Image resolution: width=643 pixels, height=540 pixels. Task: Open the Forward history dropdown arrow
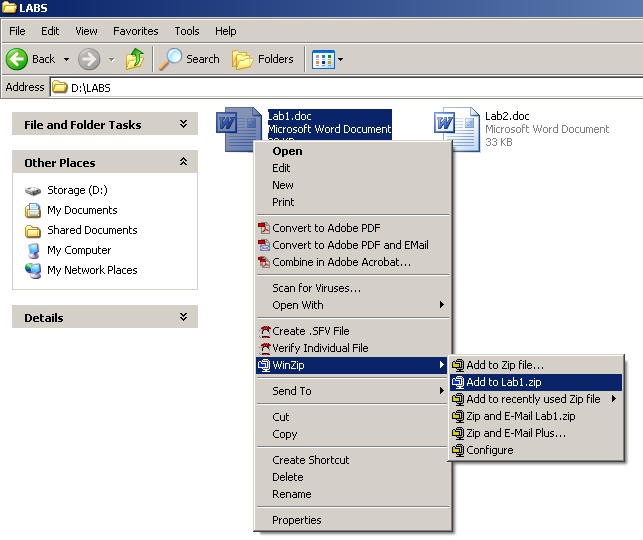[x=112, y=59]
